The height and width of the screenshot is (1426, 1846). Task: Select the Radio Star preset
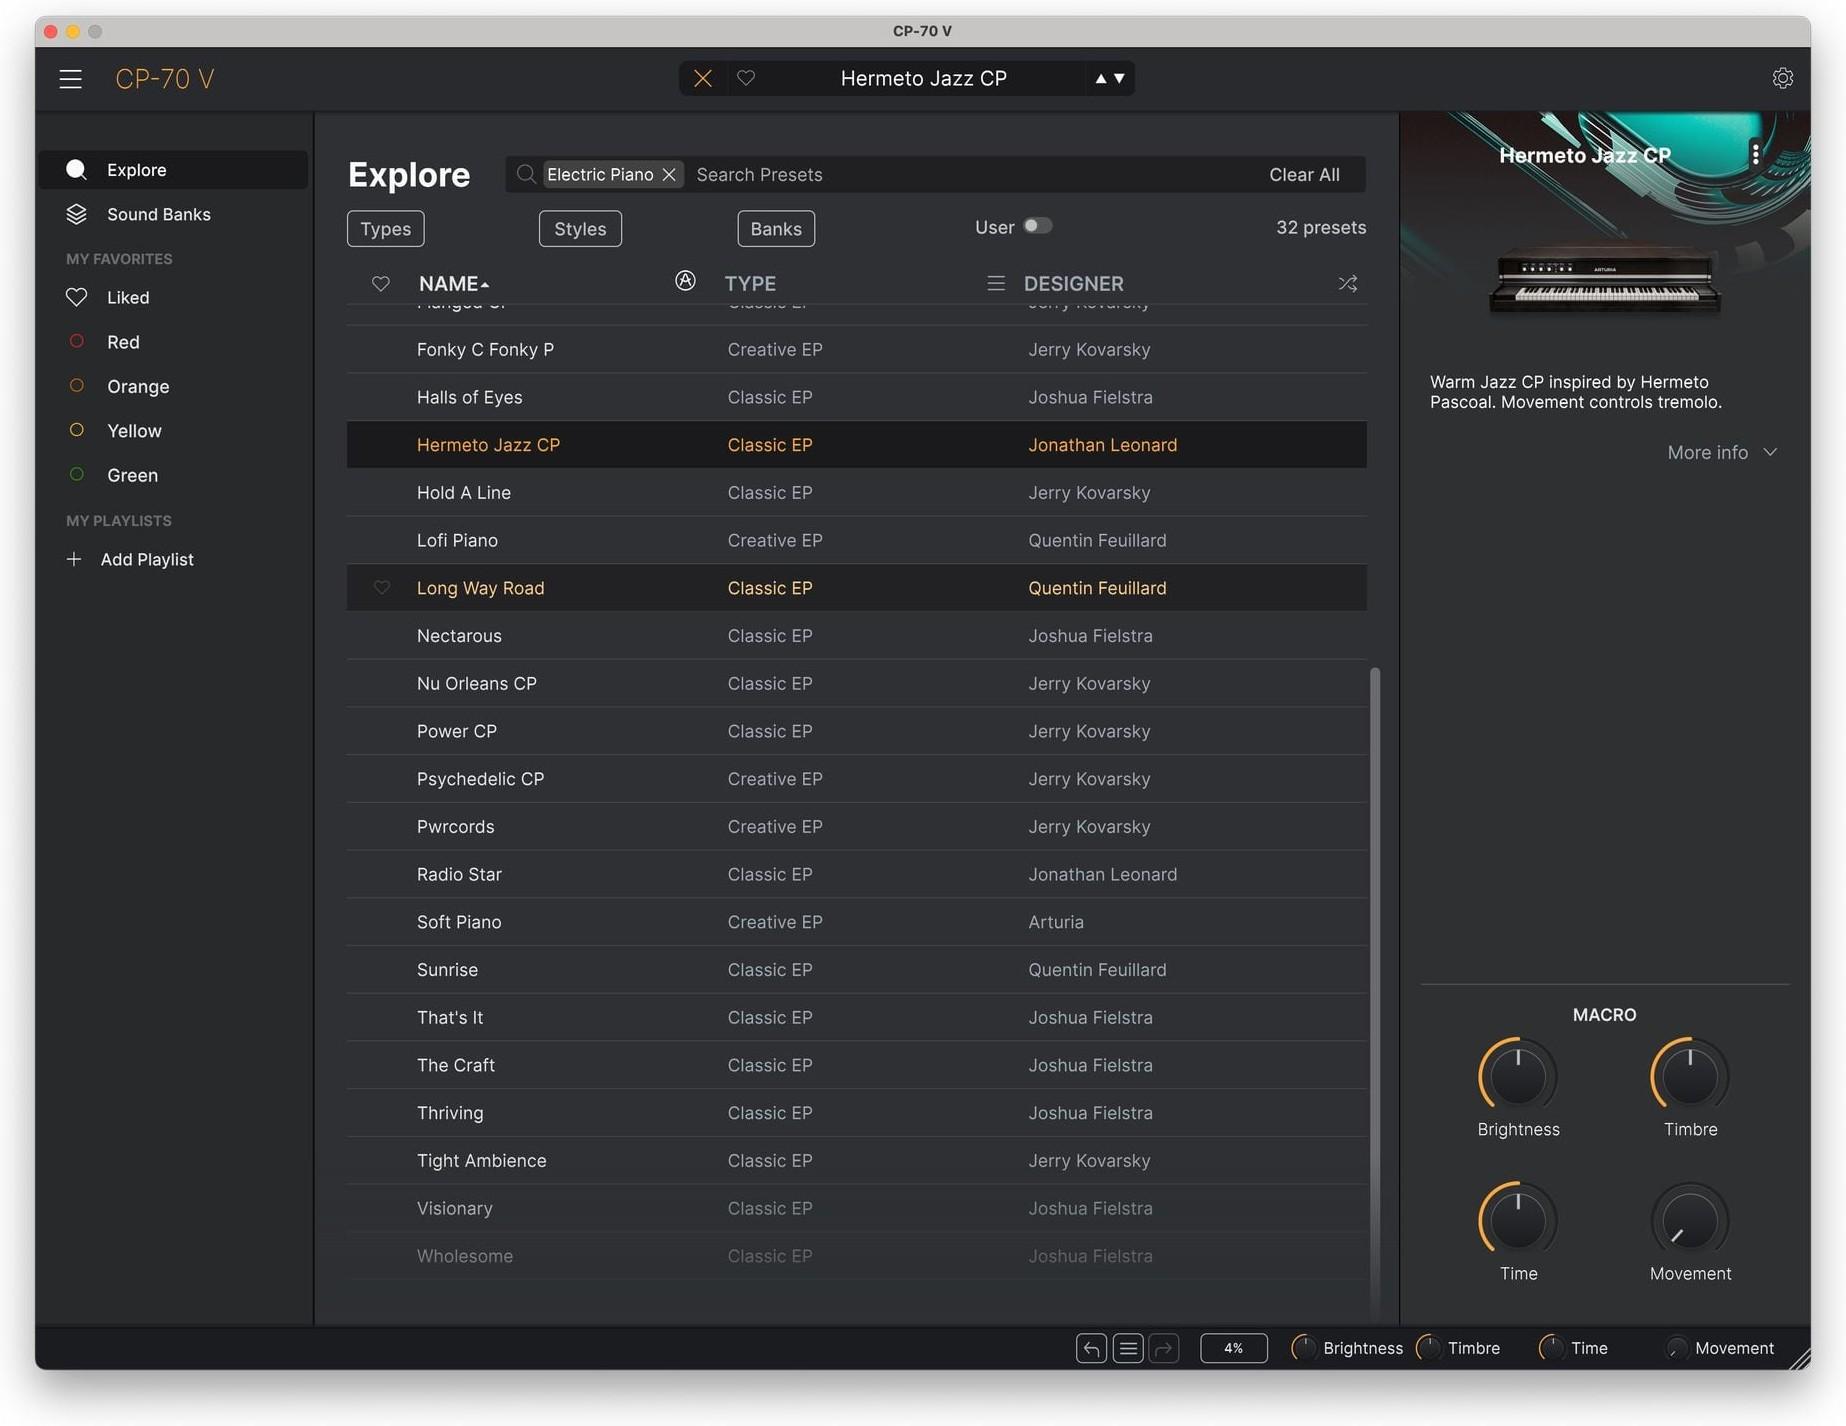[857, 874]
